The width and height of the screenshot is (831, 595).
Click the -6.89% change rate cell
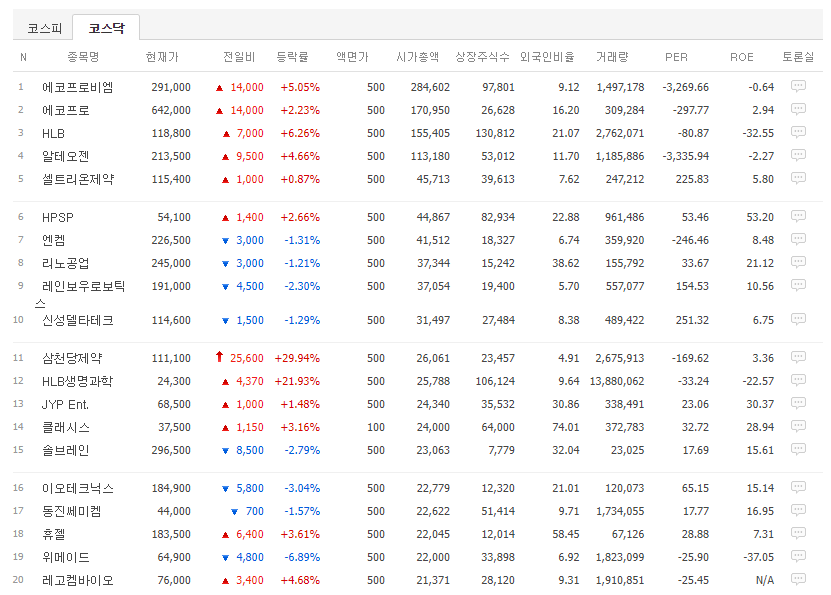pos(302,557)
